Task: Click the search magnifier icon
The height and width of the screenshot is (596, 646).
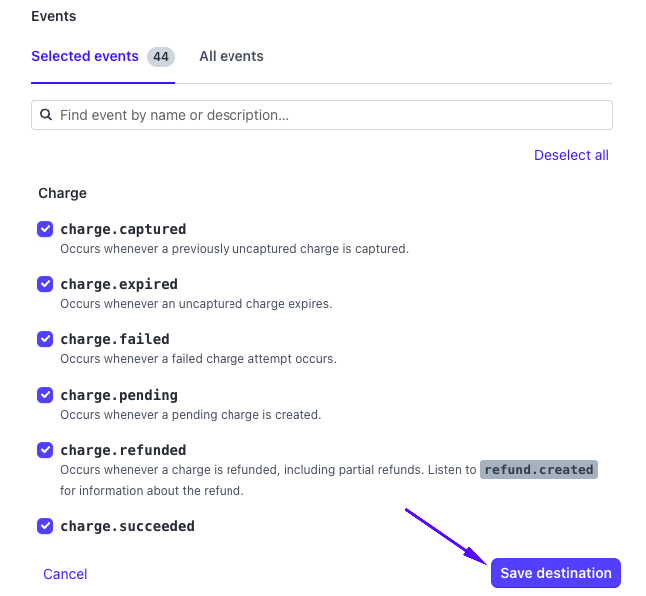Action: click(46, 115)
